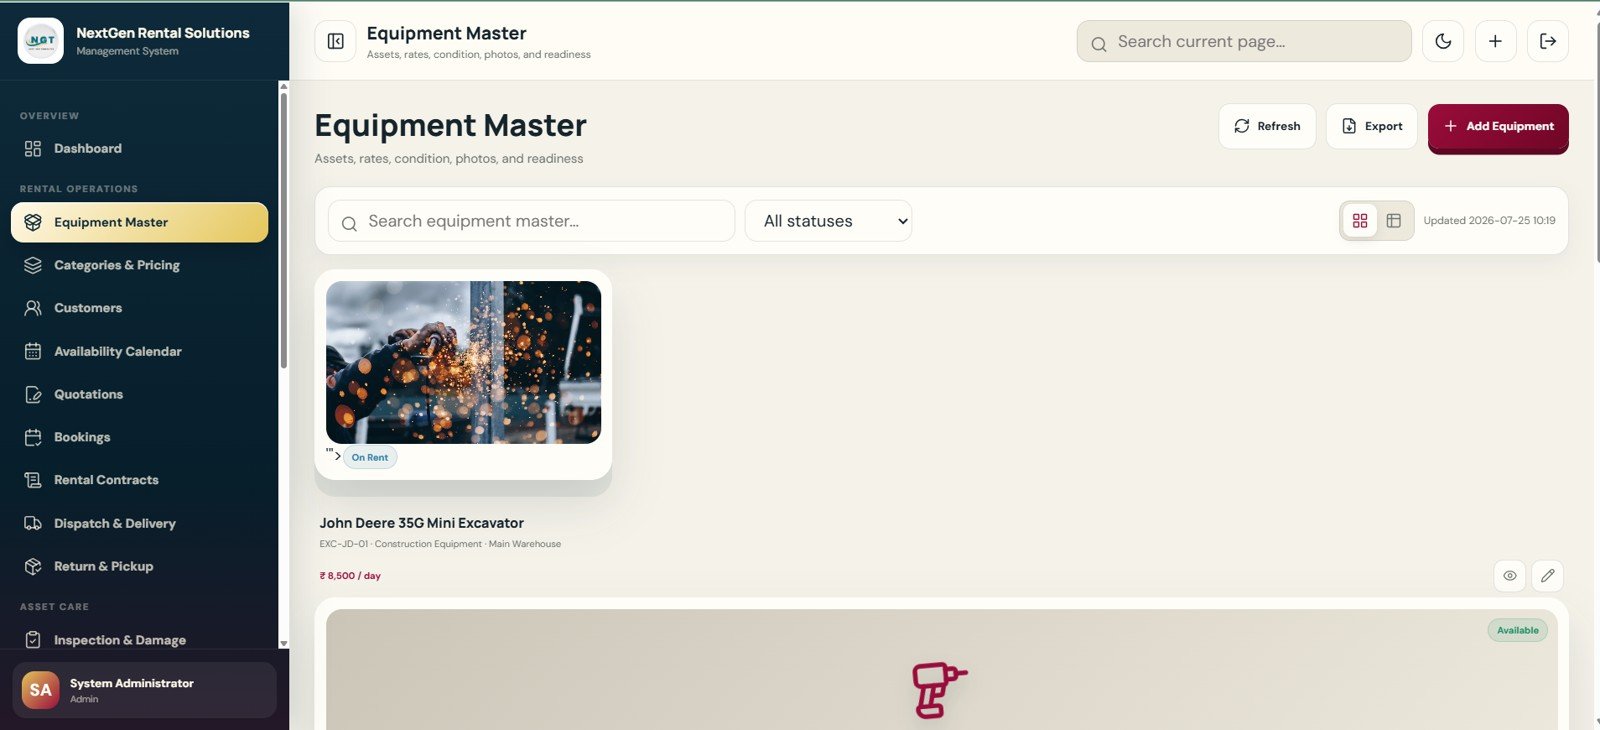The image size is (1600, 730).
Task: Click the Available status badge
Action: [x=1517, y=630]
